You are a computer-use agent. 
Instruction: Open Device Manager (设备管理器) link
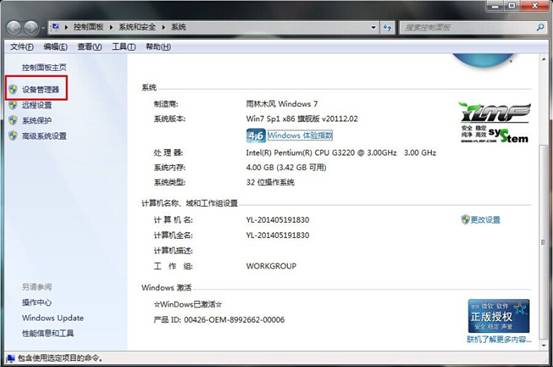[x=41, y=90]
